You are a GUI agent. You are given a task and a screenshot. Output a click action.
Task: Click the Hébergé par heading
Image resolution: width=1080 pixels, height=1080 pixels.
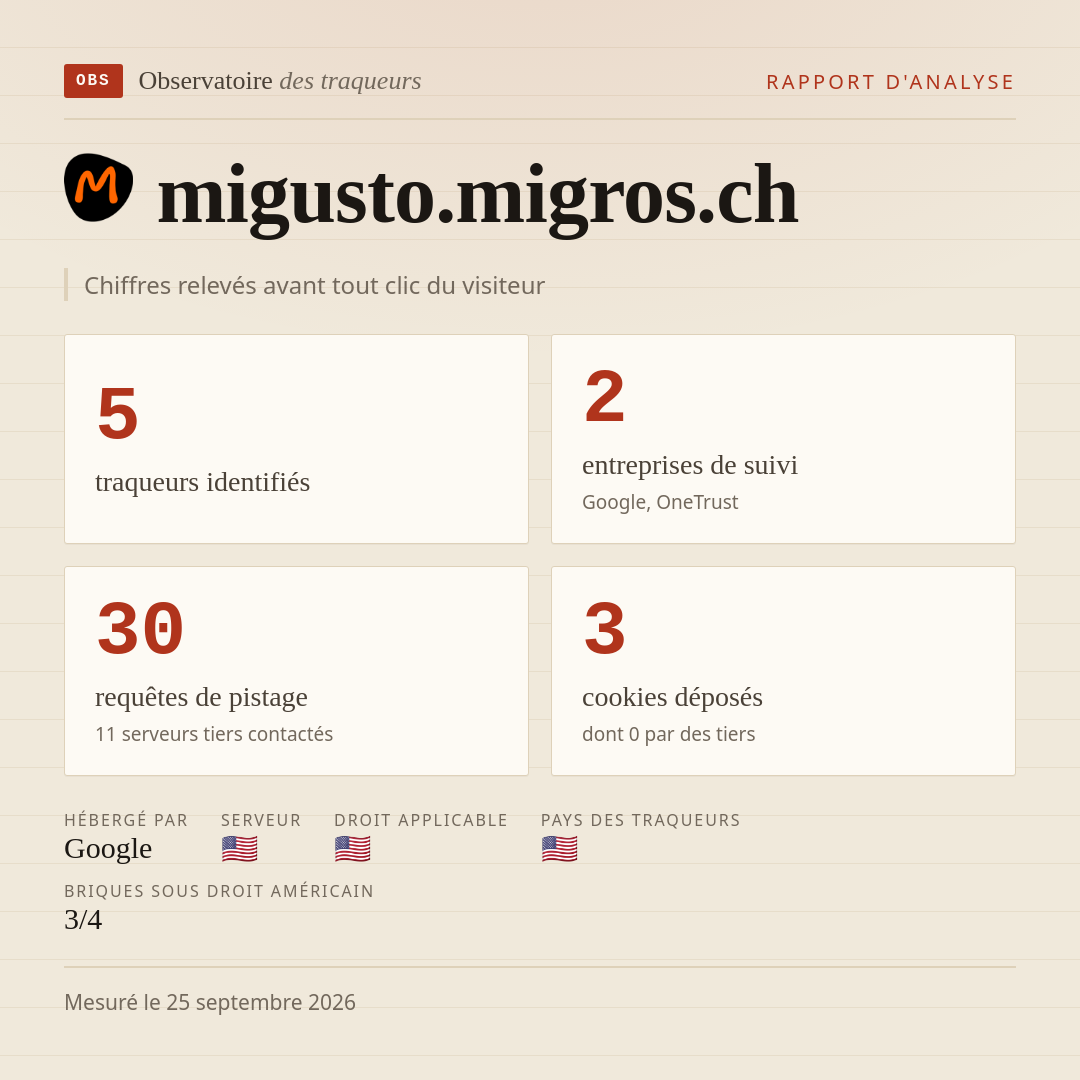pos(126,820)
